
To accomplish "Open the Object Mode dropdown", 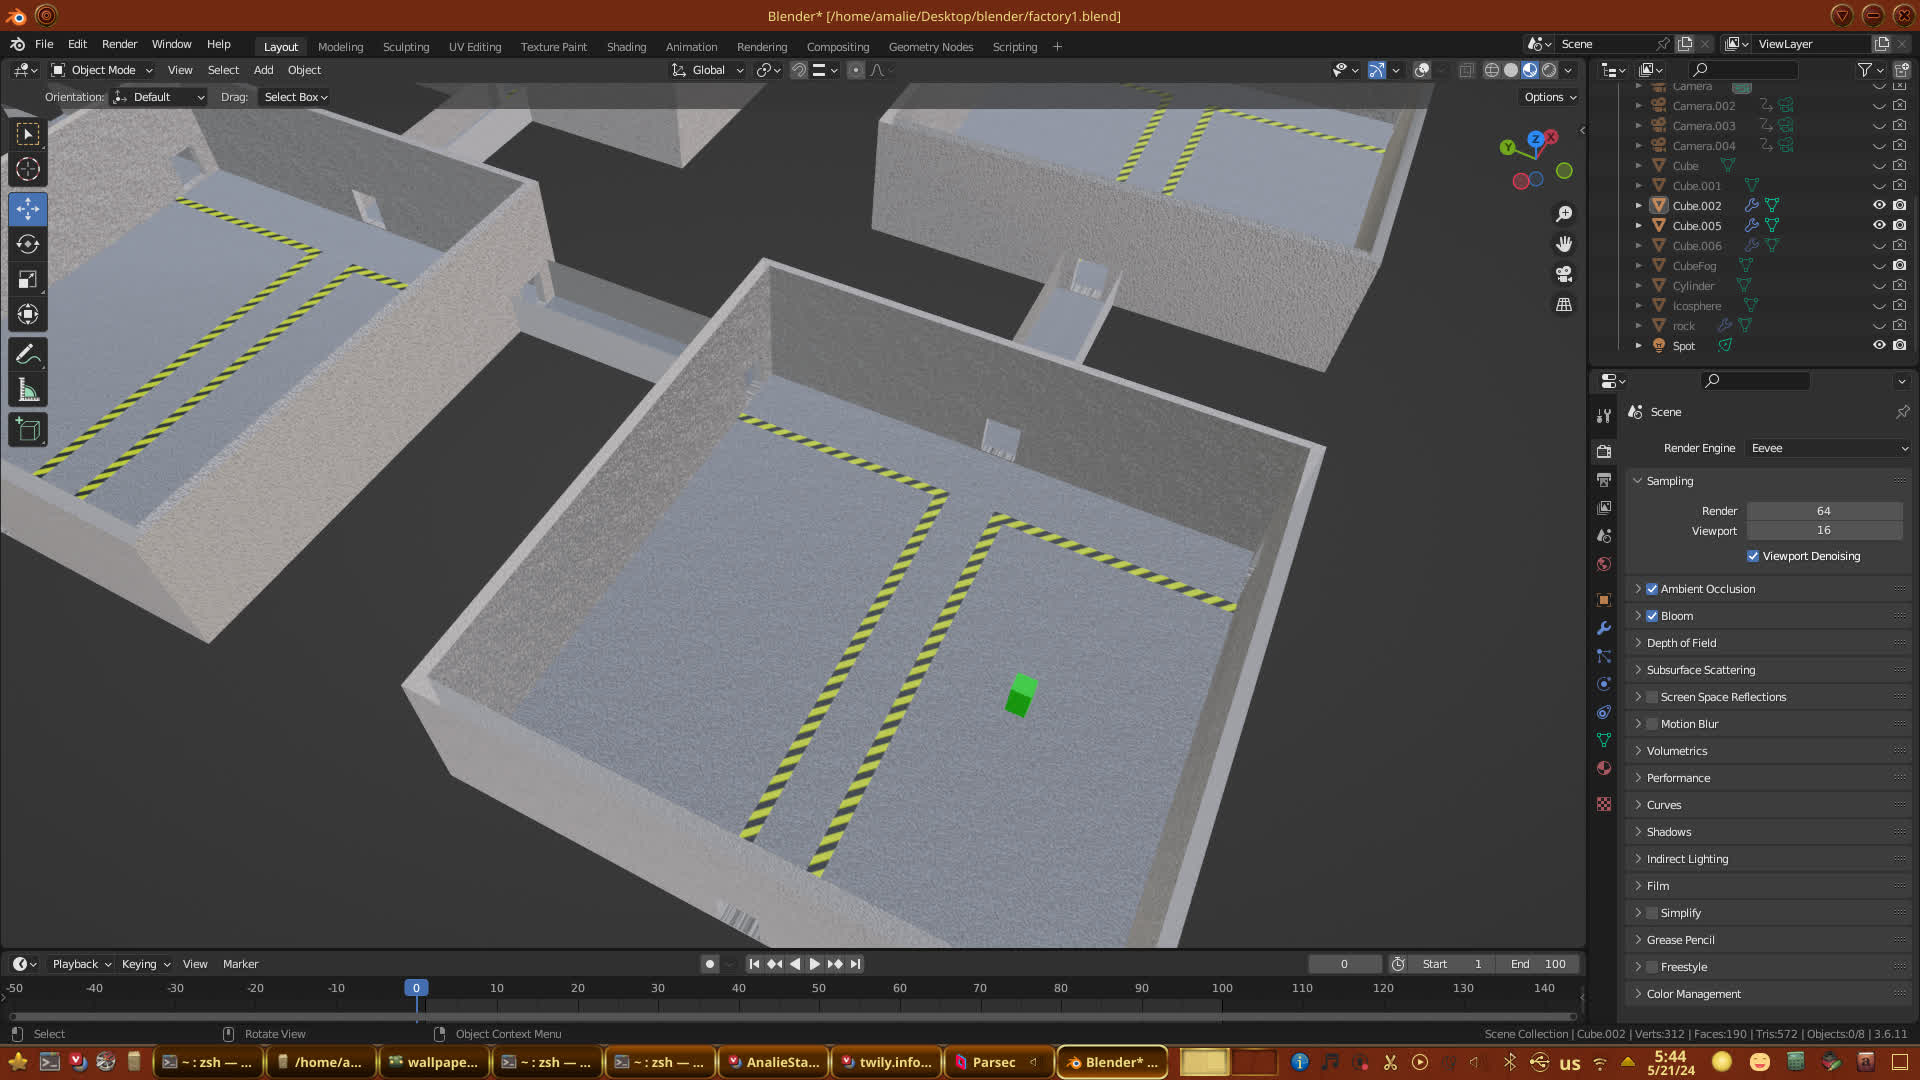I will point(103,70).
